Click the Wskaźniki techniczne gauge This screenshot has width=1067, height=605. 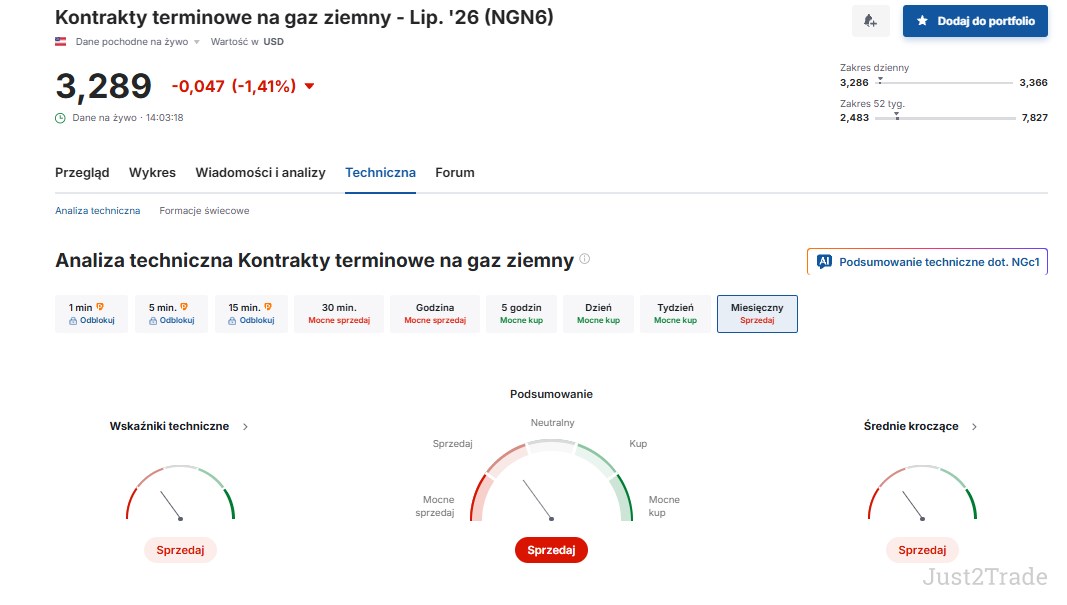pos(180,493)
